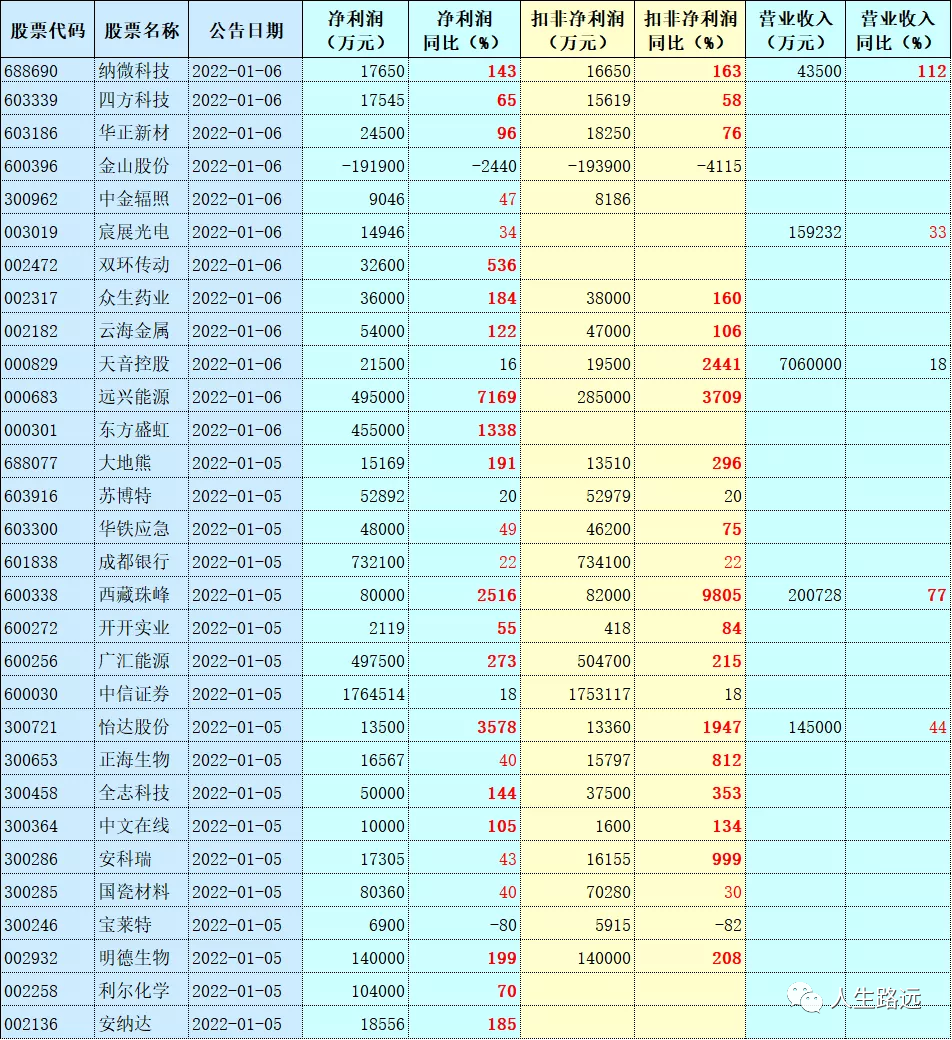Select revenue value 7060000
Screen dimensions: 952x1040
[x=795, y=364]
